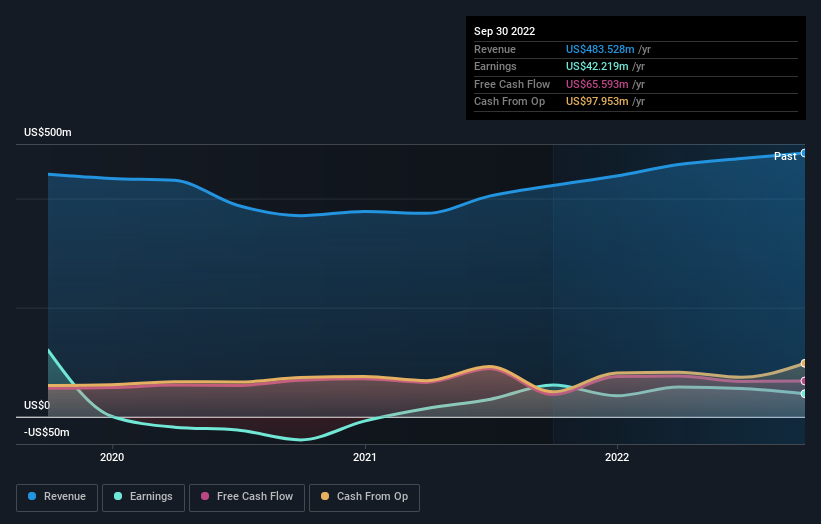The height and width of the screenshot is (524, 821).
Task: Click the orange Cash From Op endpoint marker
Action: point(804,363)
